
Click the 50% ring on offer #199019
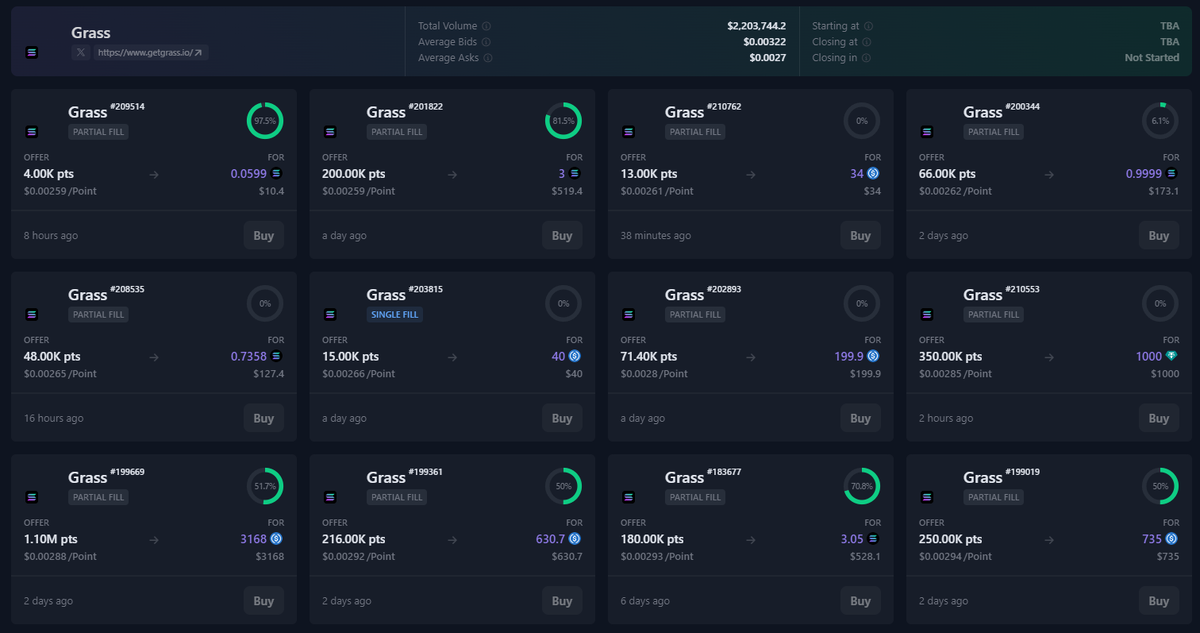click(x=1160, y=486)
